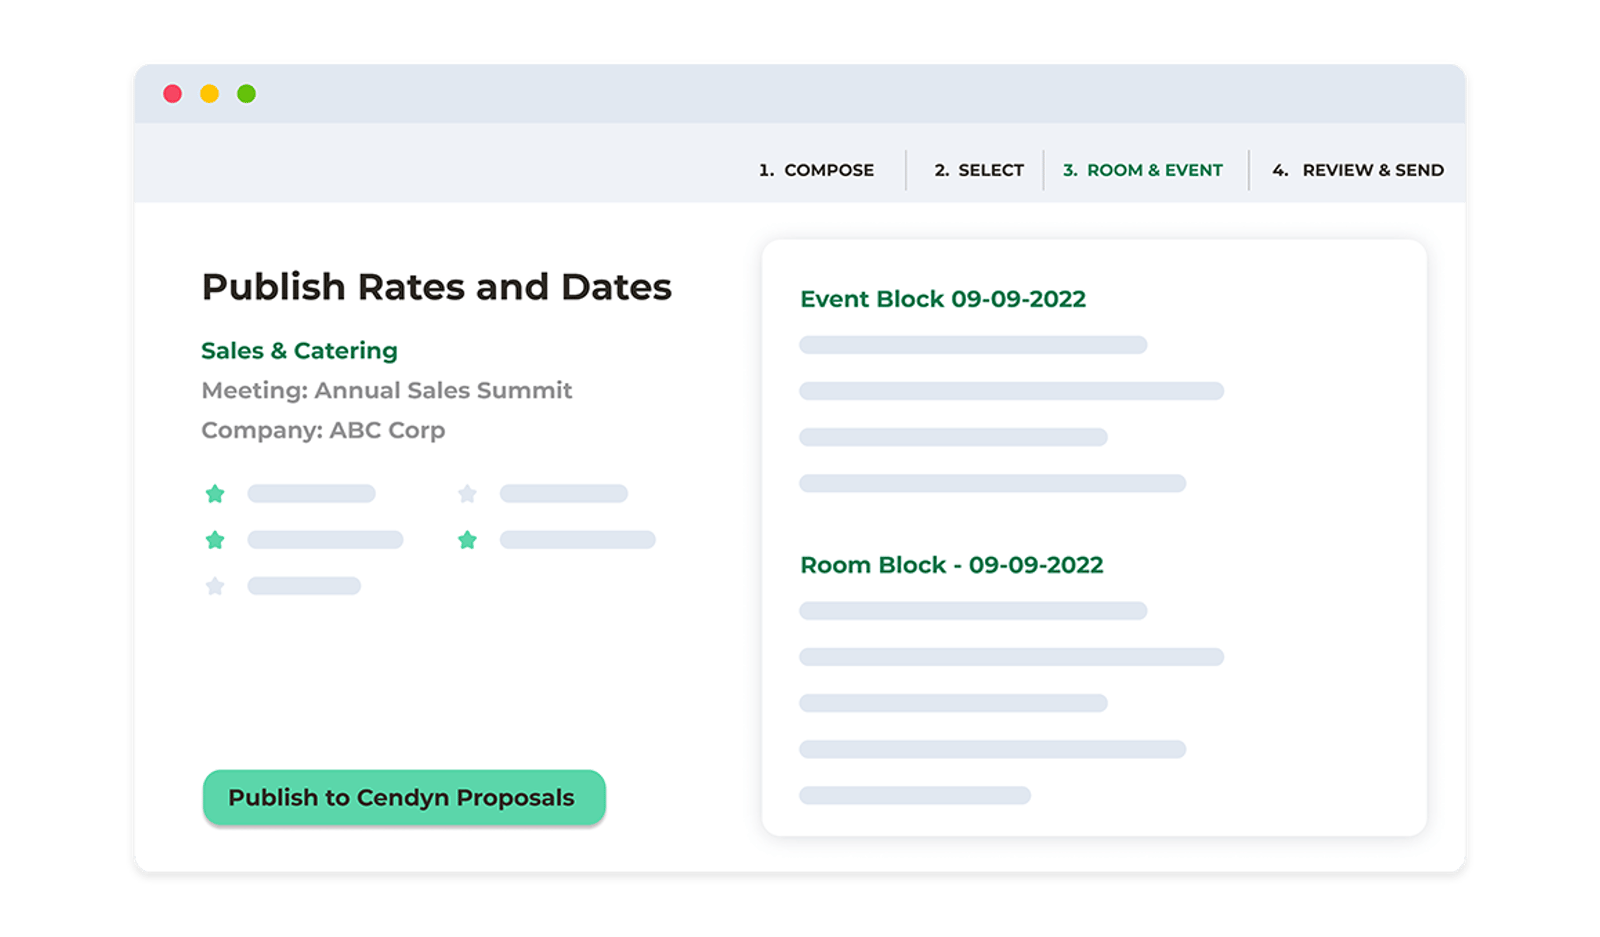The height and width of the screenshot is (937, 1600).
Task: Go to step 1. Compose
Action: 816,170
